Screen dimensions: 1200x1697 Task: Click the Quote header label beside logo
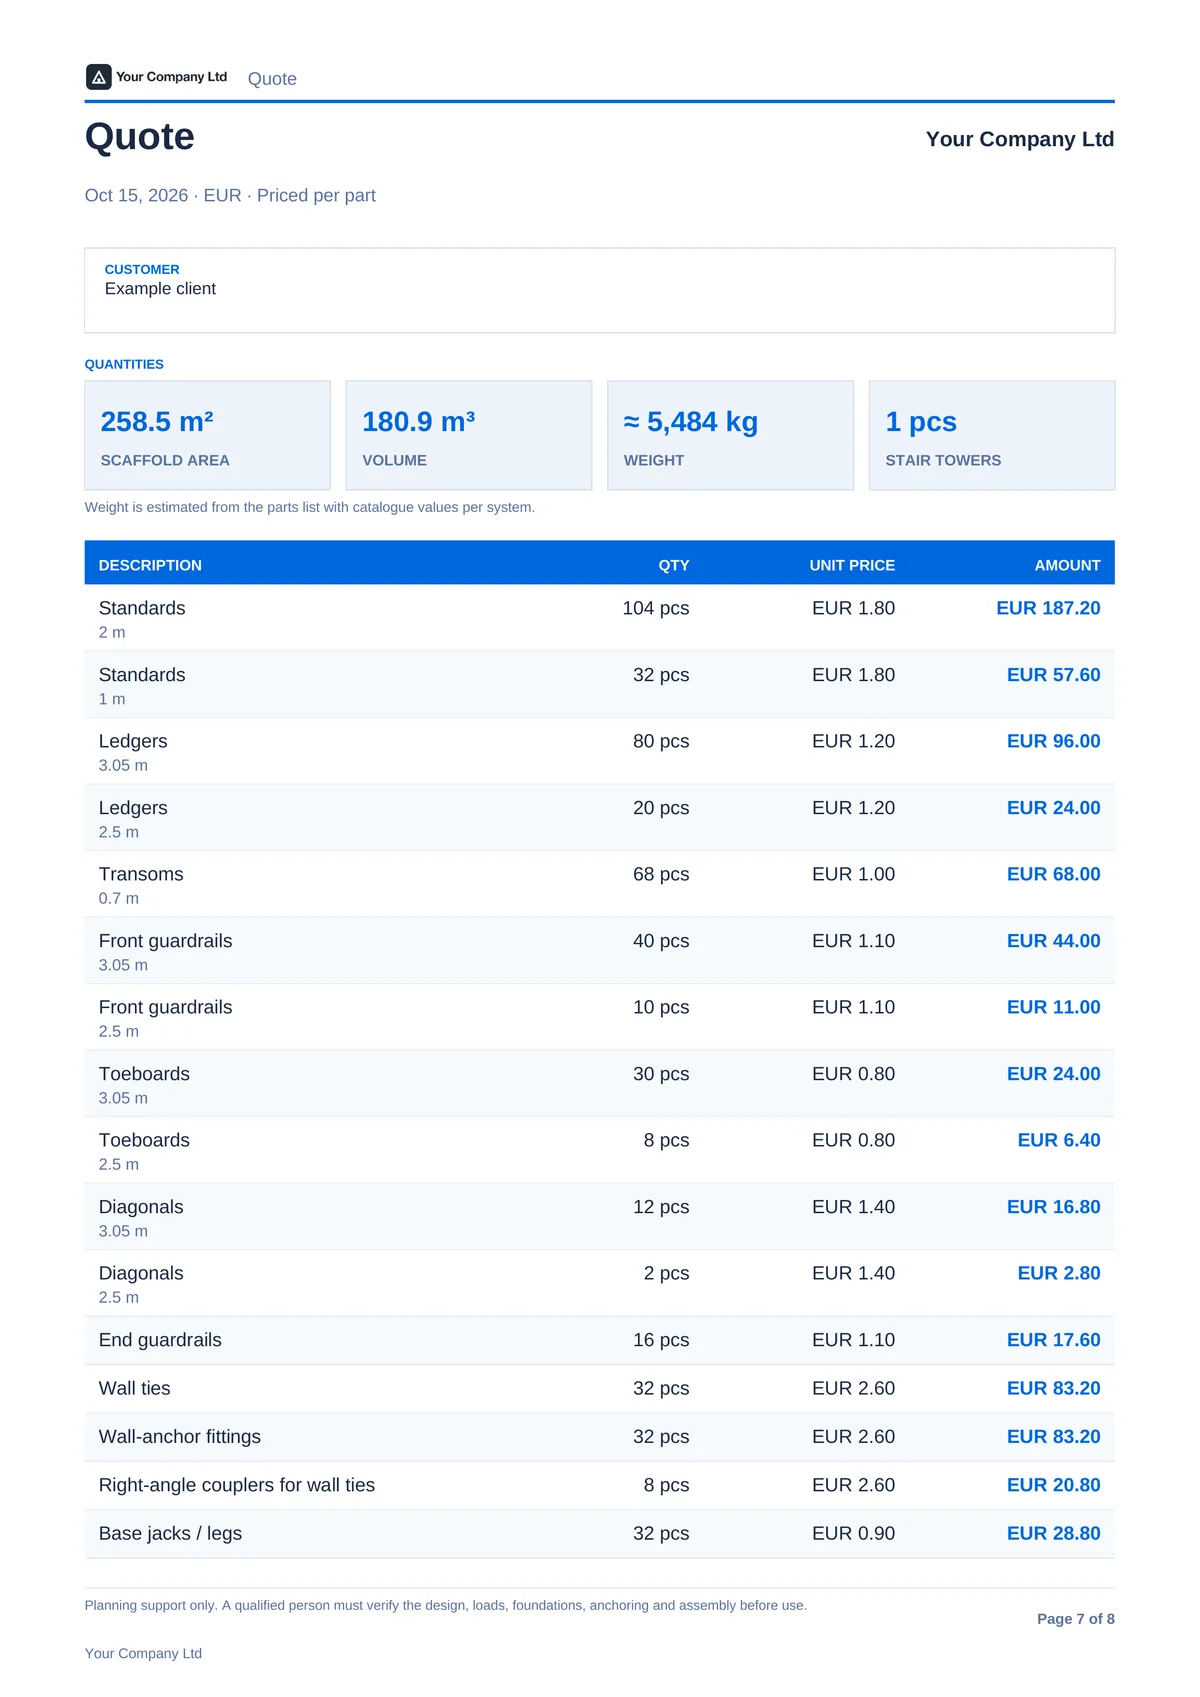point(272,79)
